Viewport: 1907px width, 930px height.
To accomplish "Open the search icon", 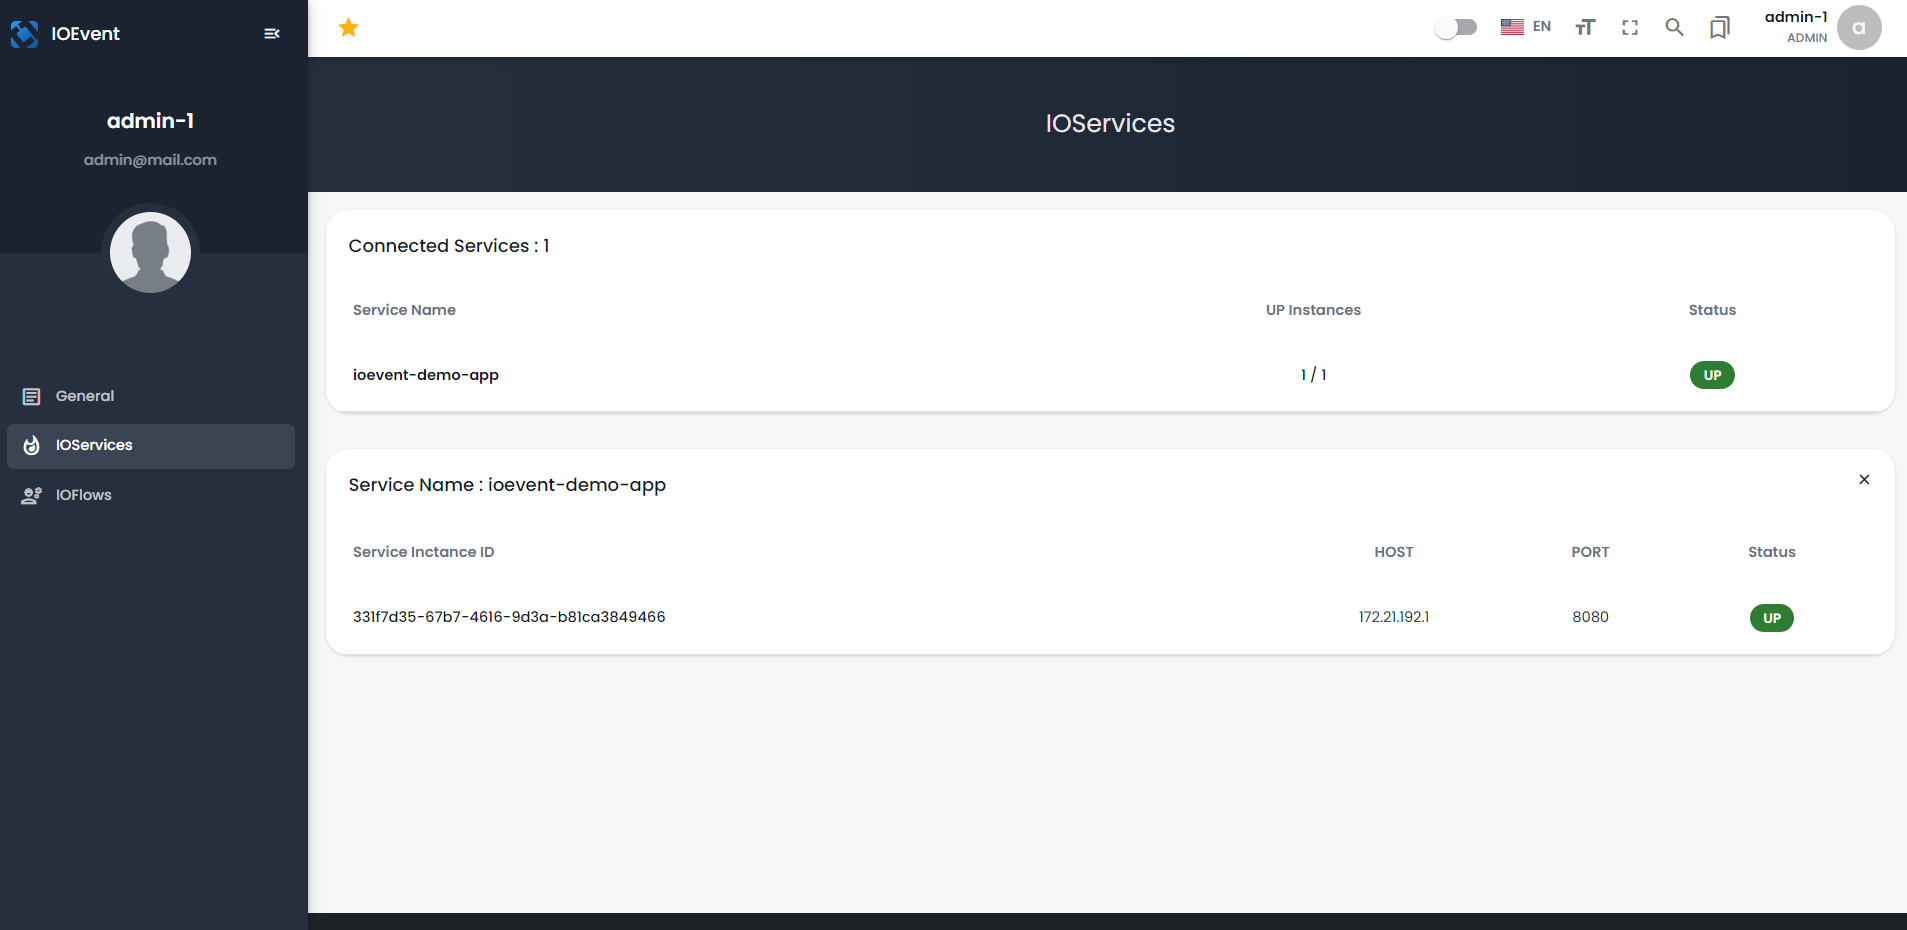I will (1674, 27).
